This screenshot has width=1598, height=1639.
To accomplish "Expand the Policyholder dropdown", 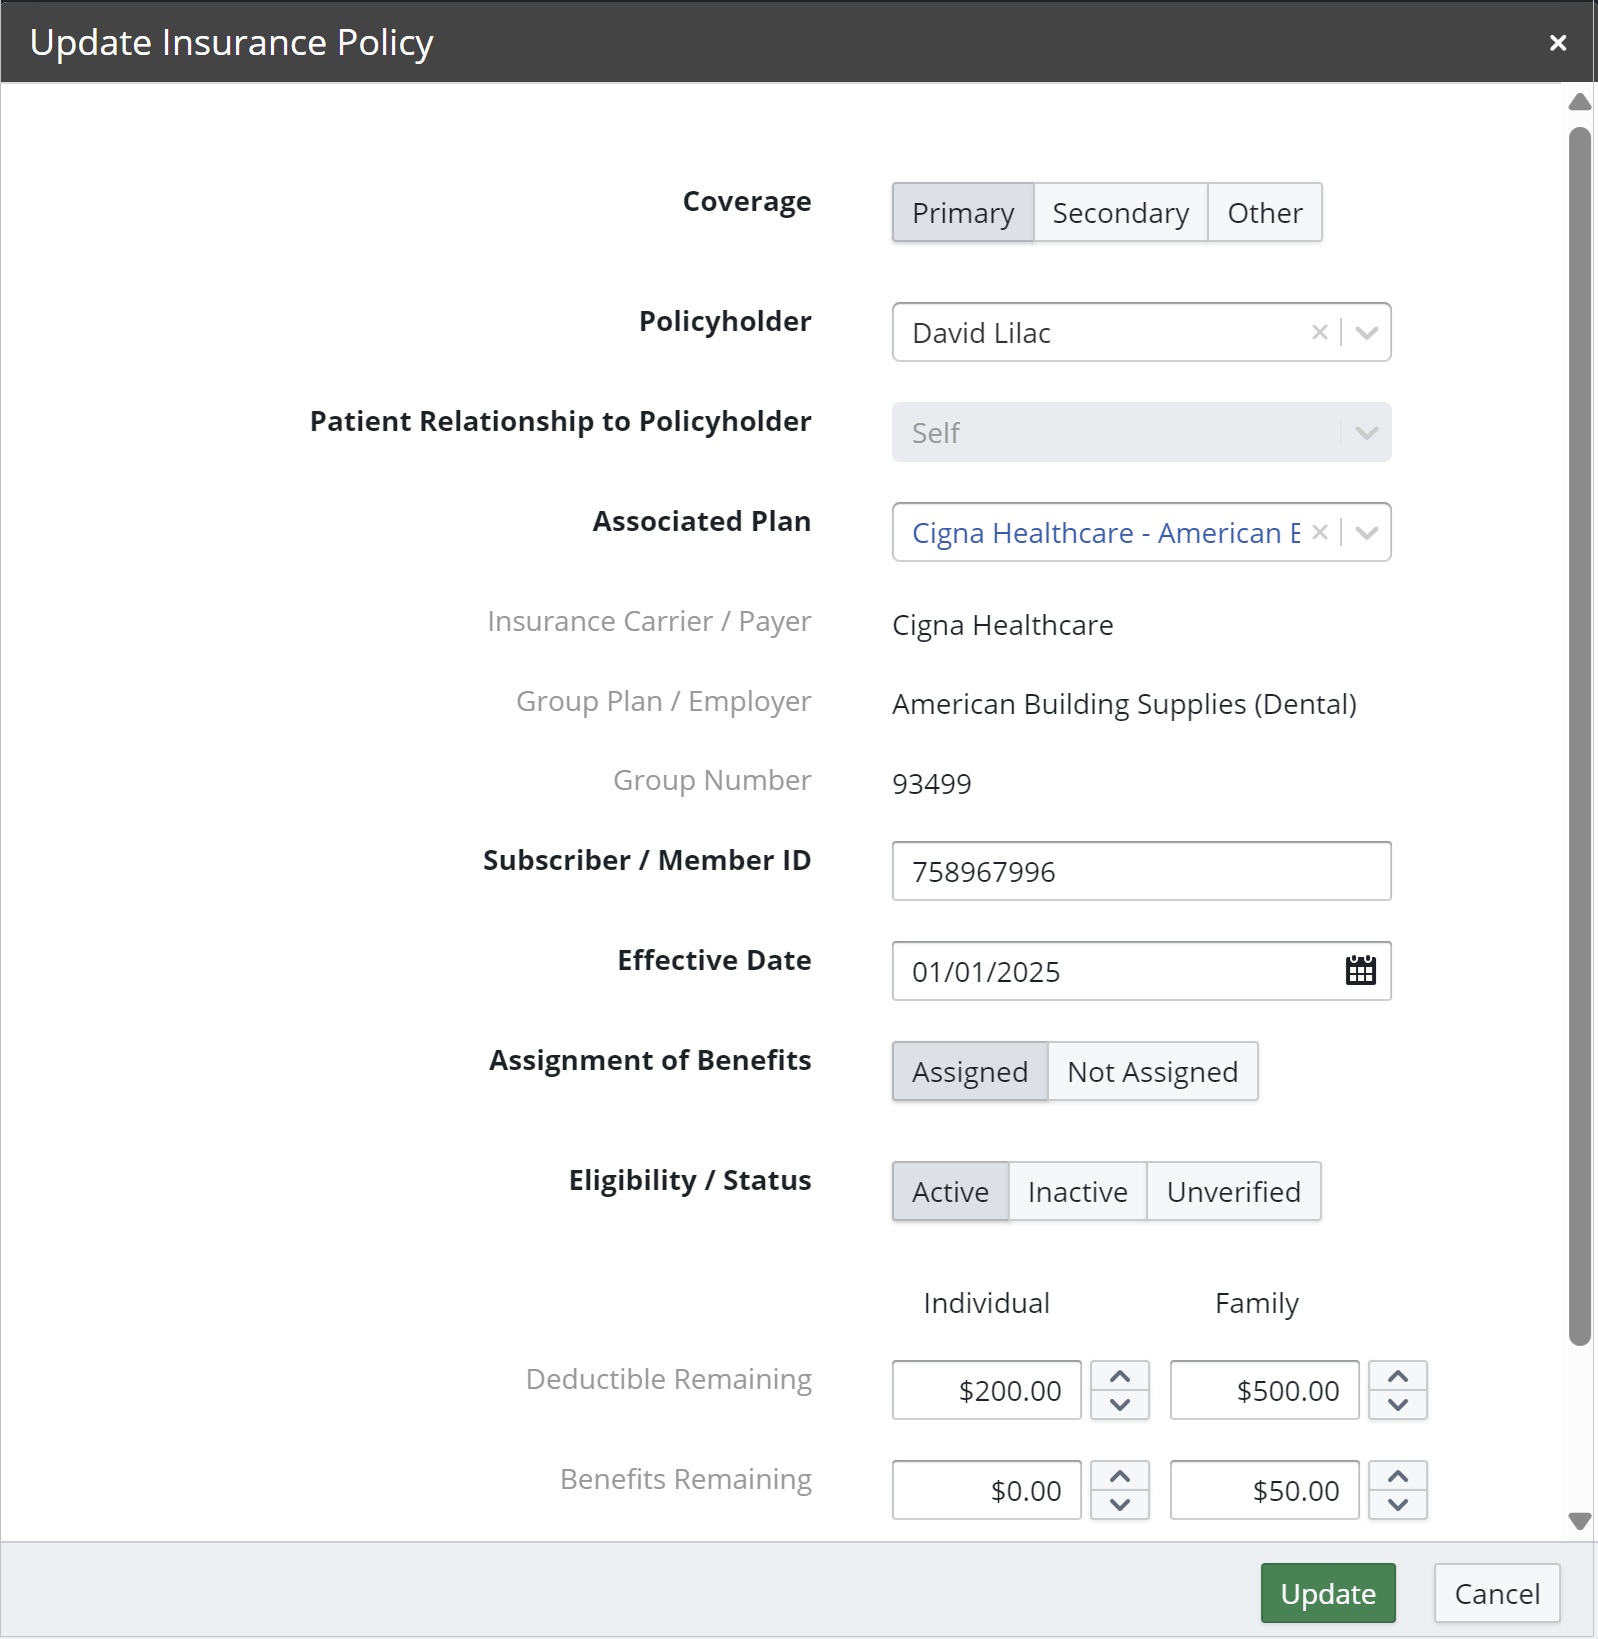I will click(x=1367, y=332).
